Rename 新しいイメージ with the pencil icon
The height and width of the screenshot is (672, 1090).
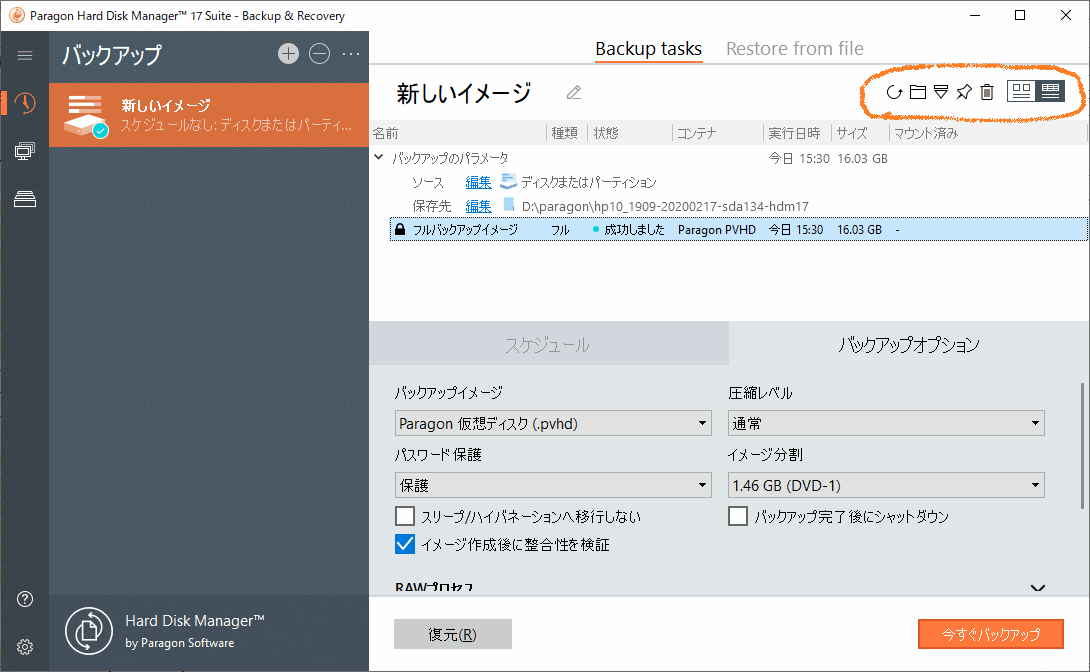click(x=573, y=92)
